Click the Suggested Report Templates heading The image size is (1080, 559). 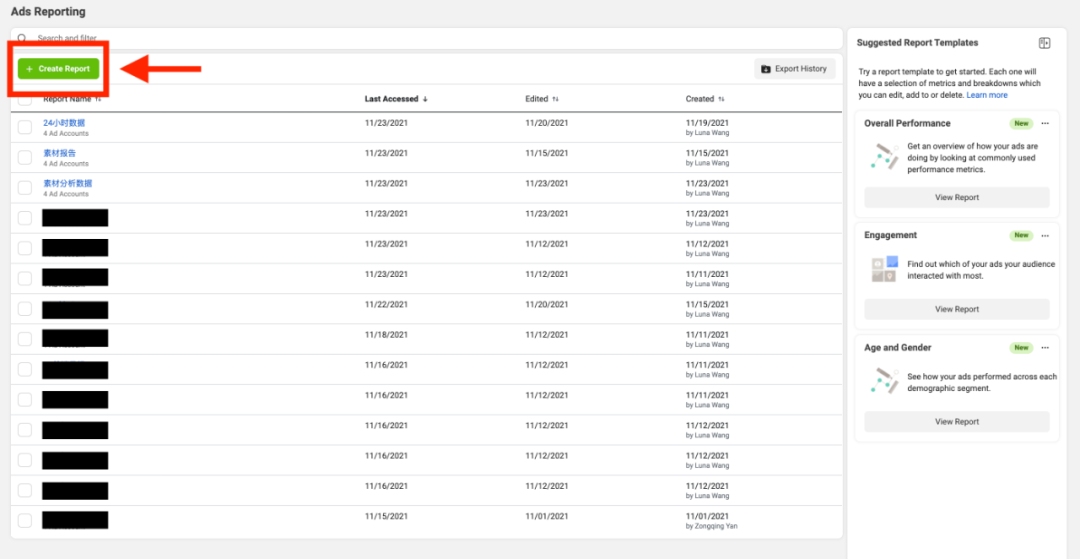click(x=917, y=43)
